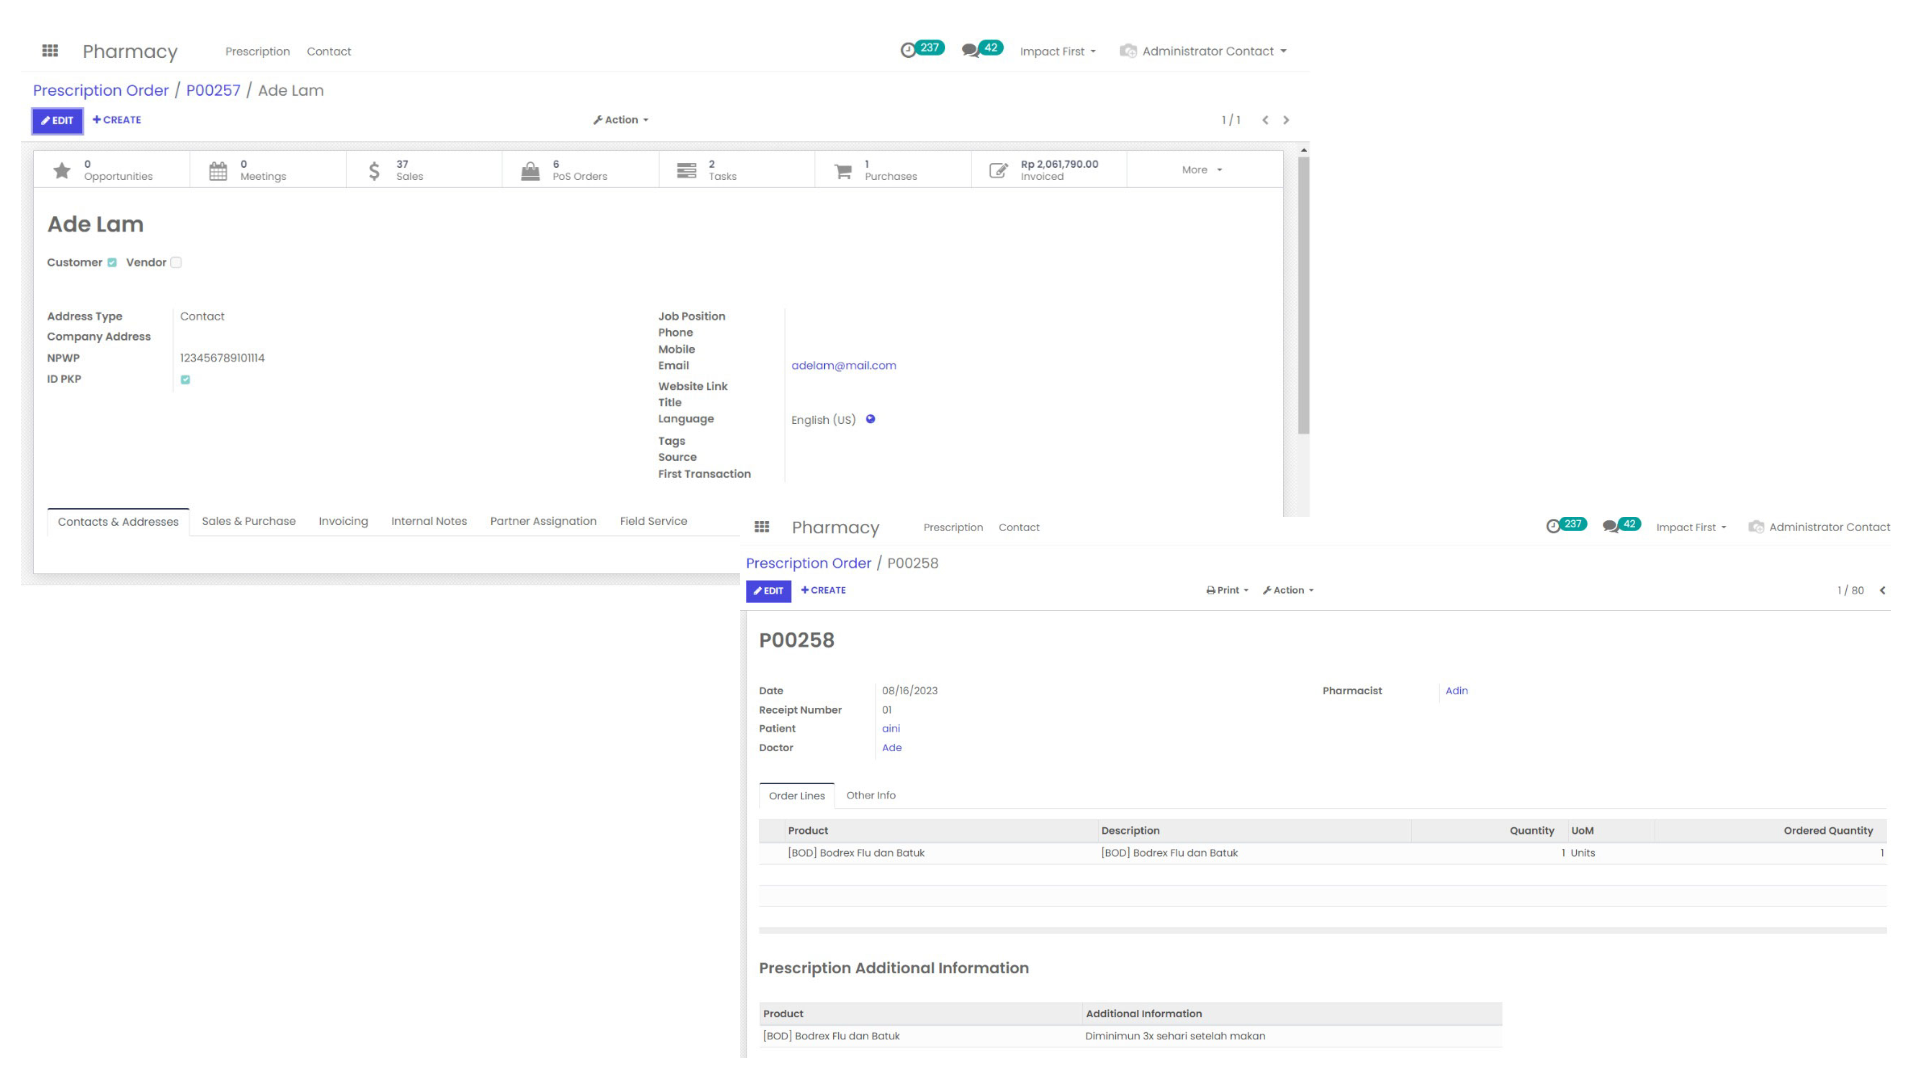
Task: Click the Invoiced pencil icon button
Action: (998, 171)
